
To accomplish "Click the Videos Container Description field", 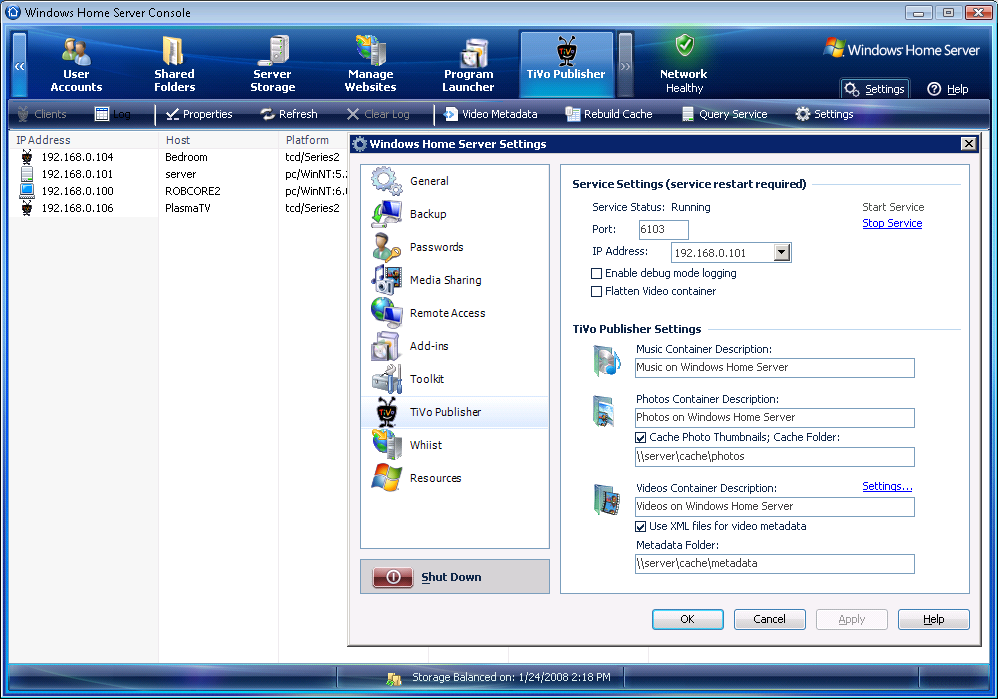I will point(775,507).
